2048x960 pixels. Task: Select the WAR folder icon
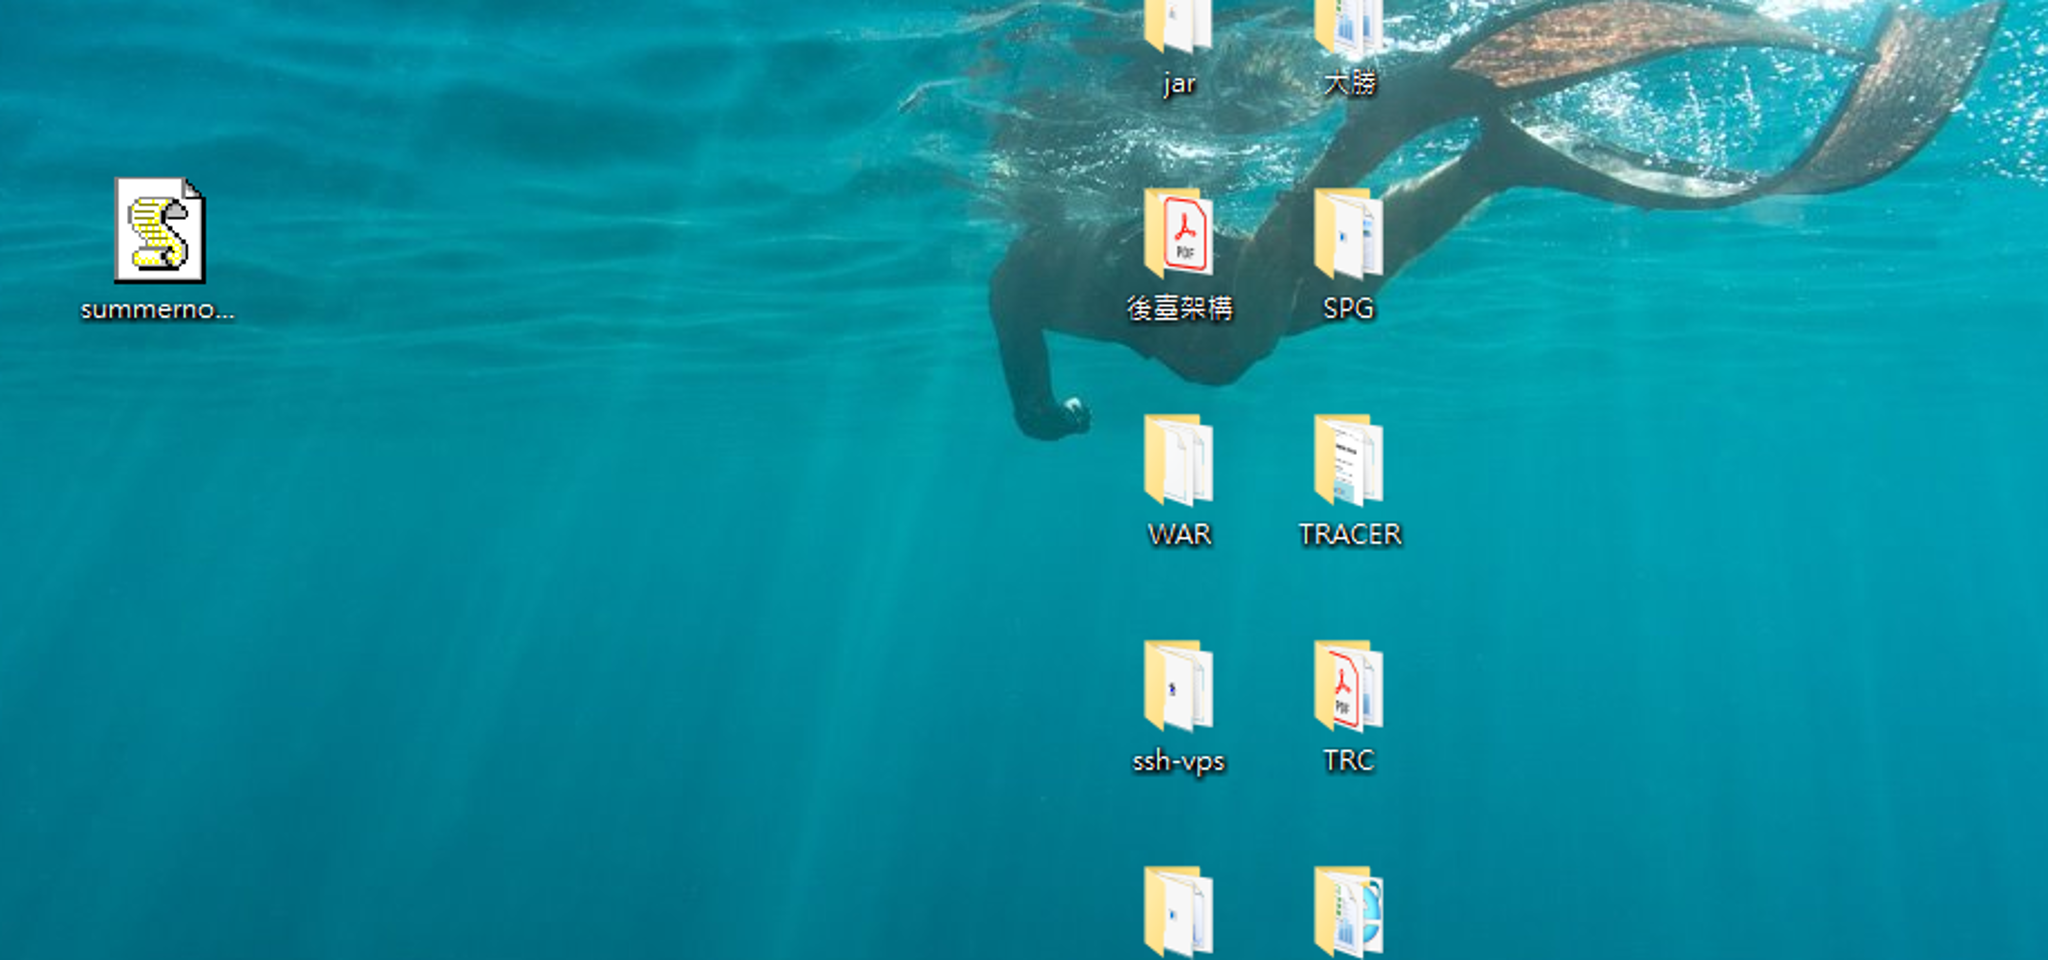click(1178, 460)
